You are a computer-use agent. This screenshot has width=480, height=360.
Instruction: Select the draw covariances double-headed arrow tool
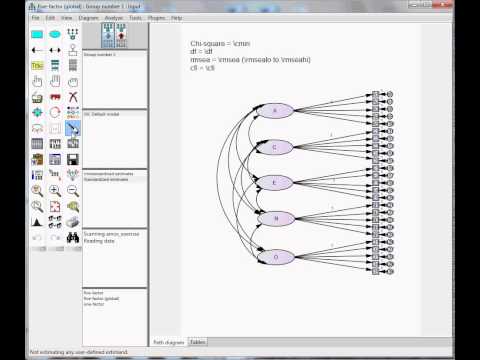[x=55, y=50]
